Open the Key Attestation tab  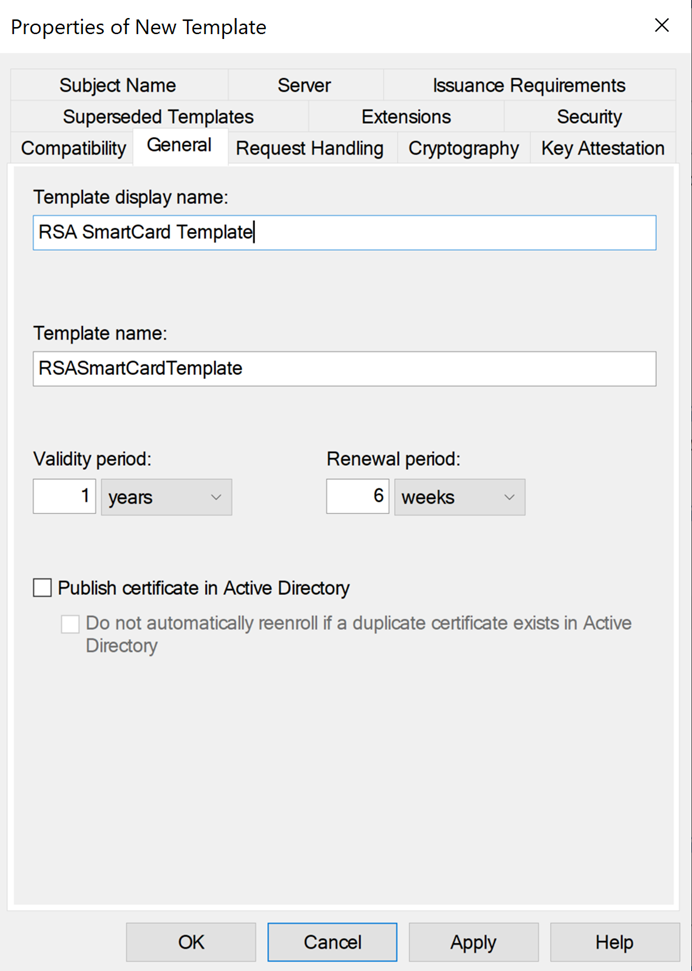click(603, 148)
